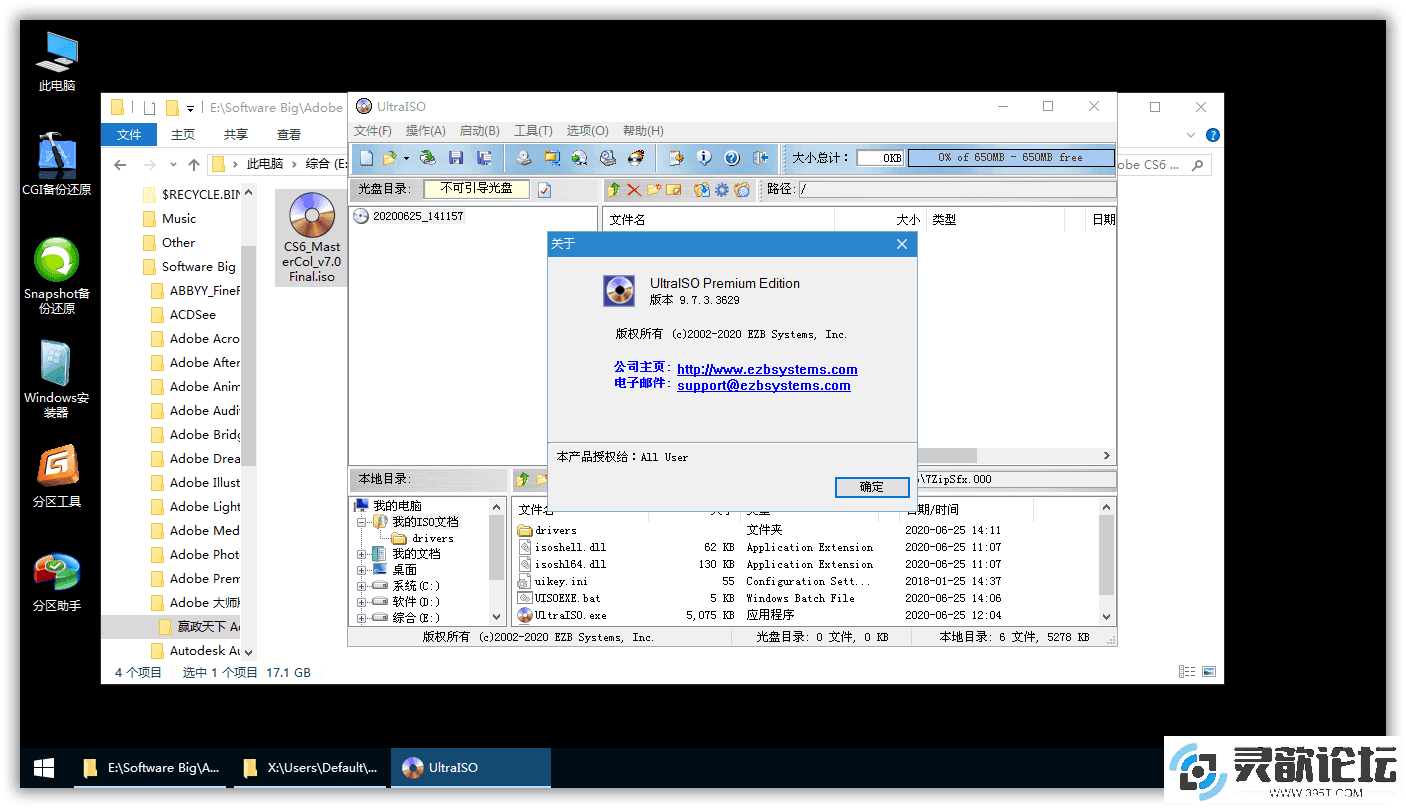Click the blue info About icon
1406x808 pixels.
click(x=704, y=158)
